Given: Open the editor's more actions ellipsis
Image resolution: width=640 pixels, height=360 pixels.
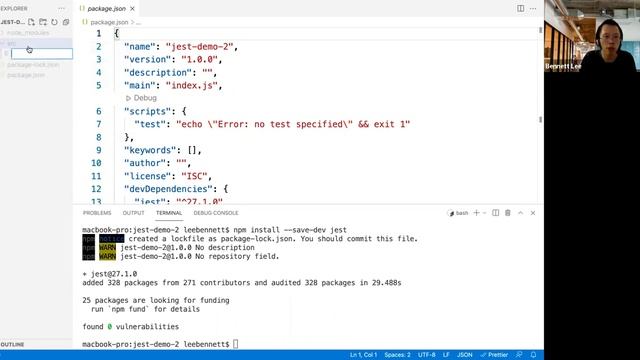Looking at the screenshot, I should (533, 8).
